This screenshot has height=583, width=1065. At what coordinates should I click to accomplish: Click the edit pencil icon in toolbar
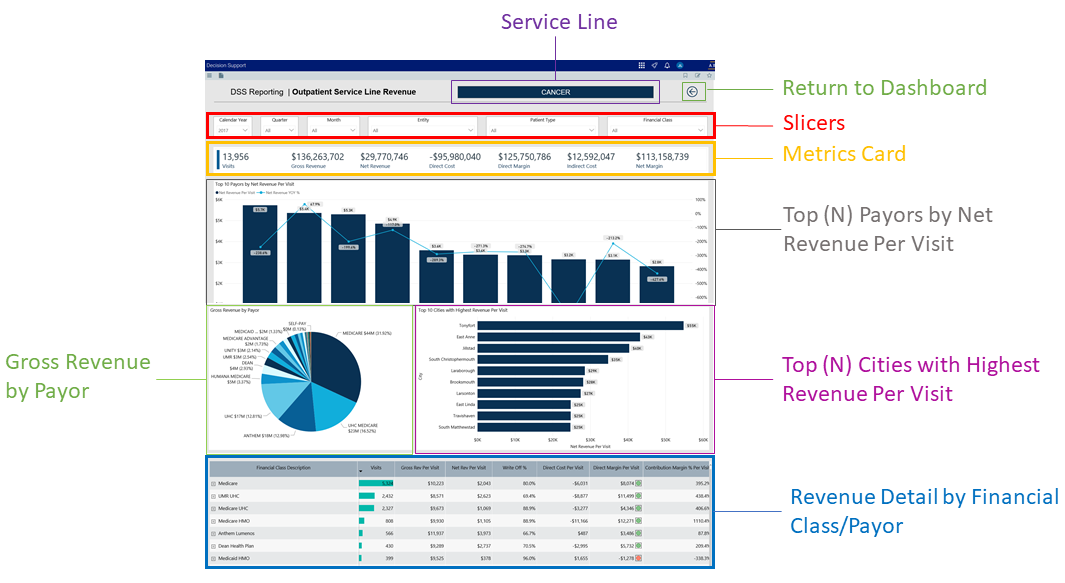click(x=698, y=75)
